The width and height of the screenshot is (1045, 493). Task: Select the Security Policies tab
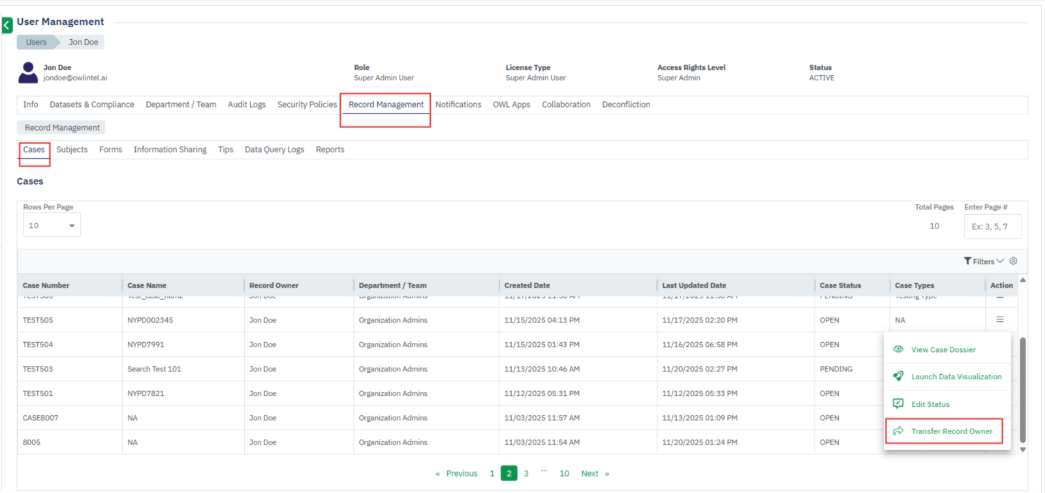click(307, 104)
